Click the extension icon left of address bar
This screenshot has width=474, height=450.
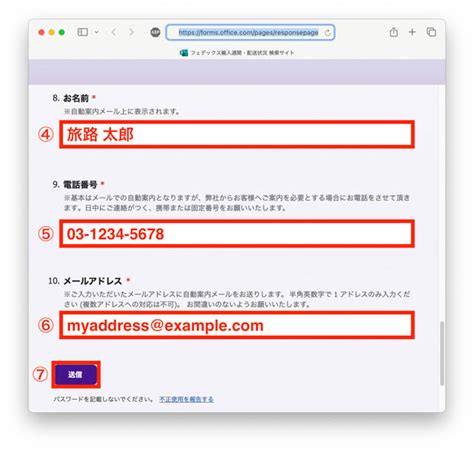[155, 32]
